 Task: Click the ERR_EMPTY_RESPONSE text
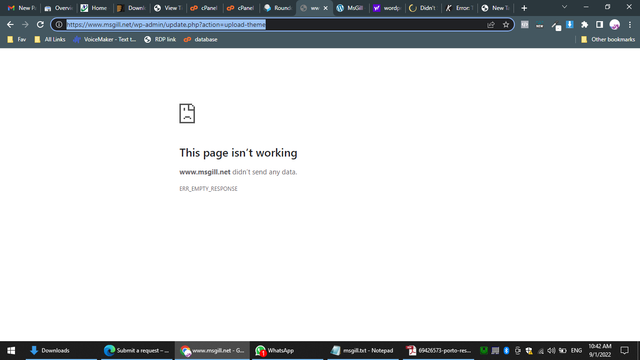point(208,189)
